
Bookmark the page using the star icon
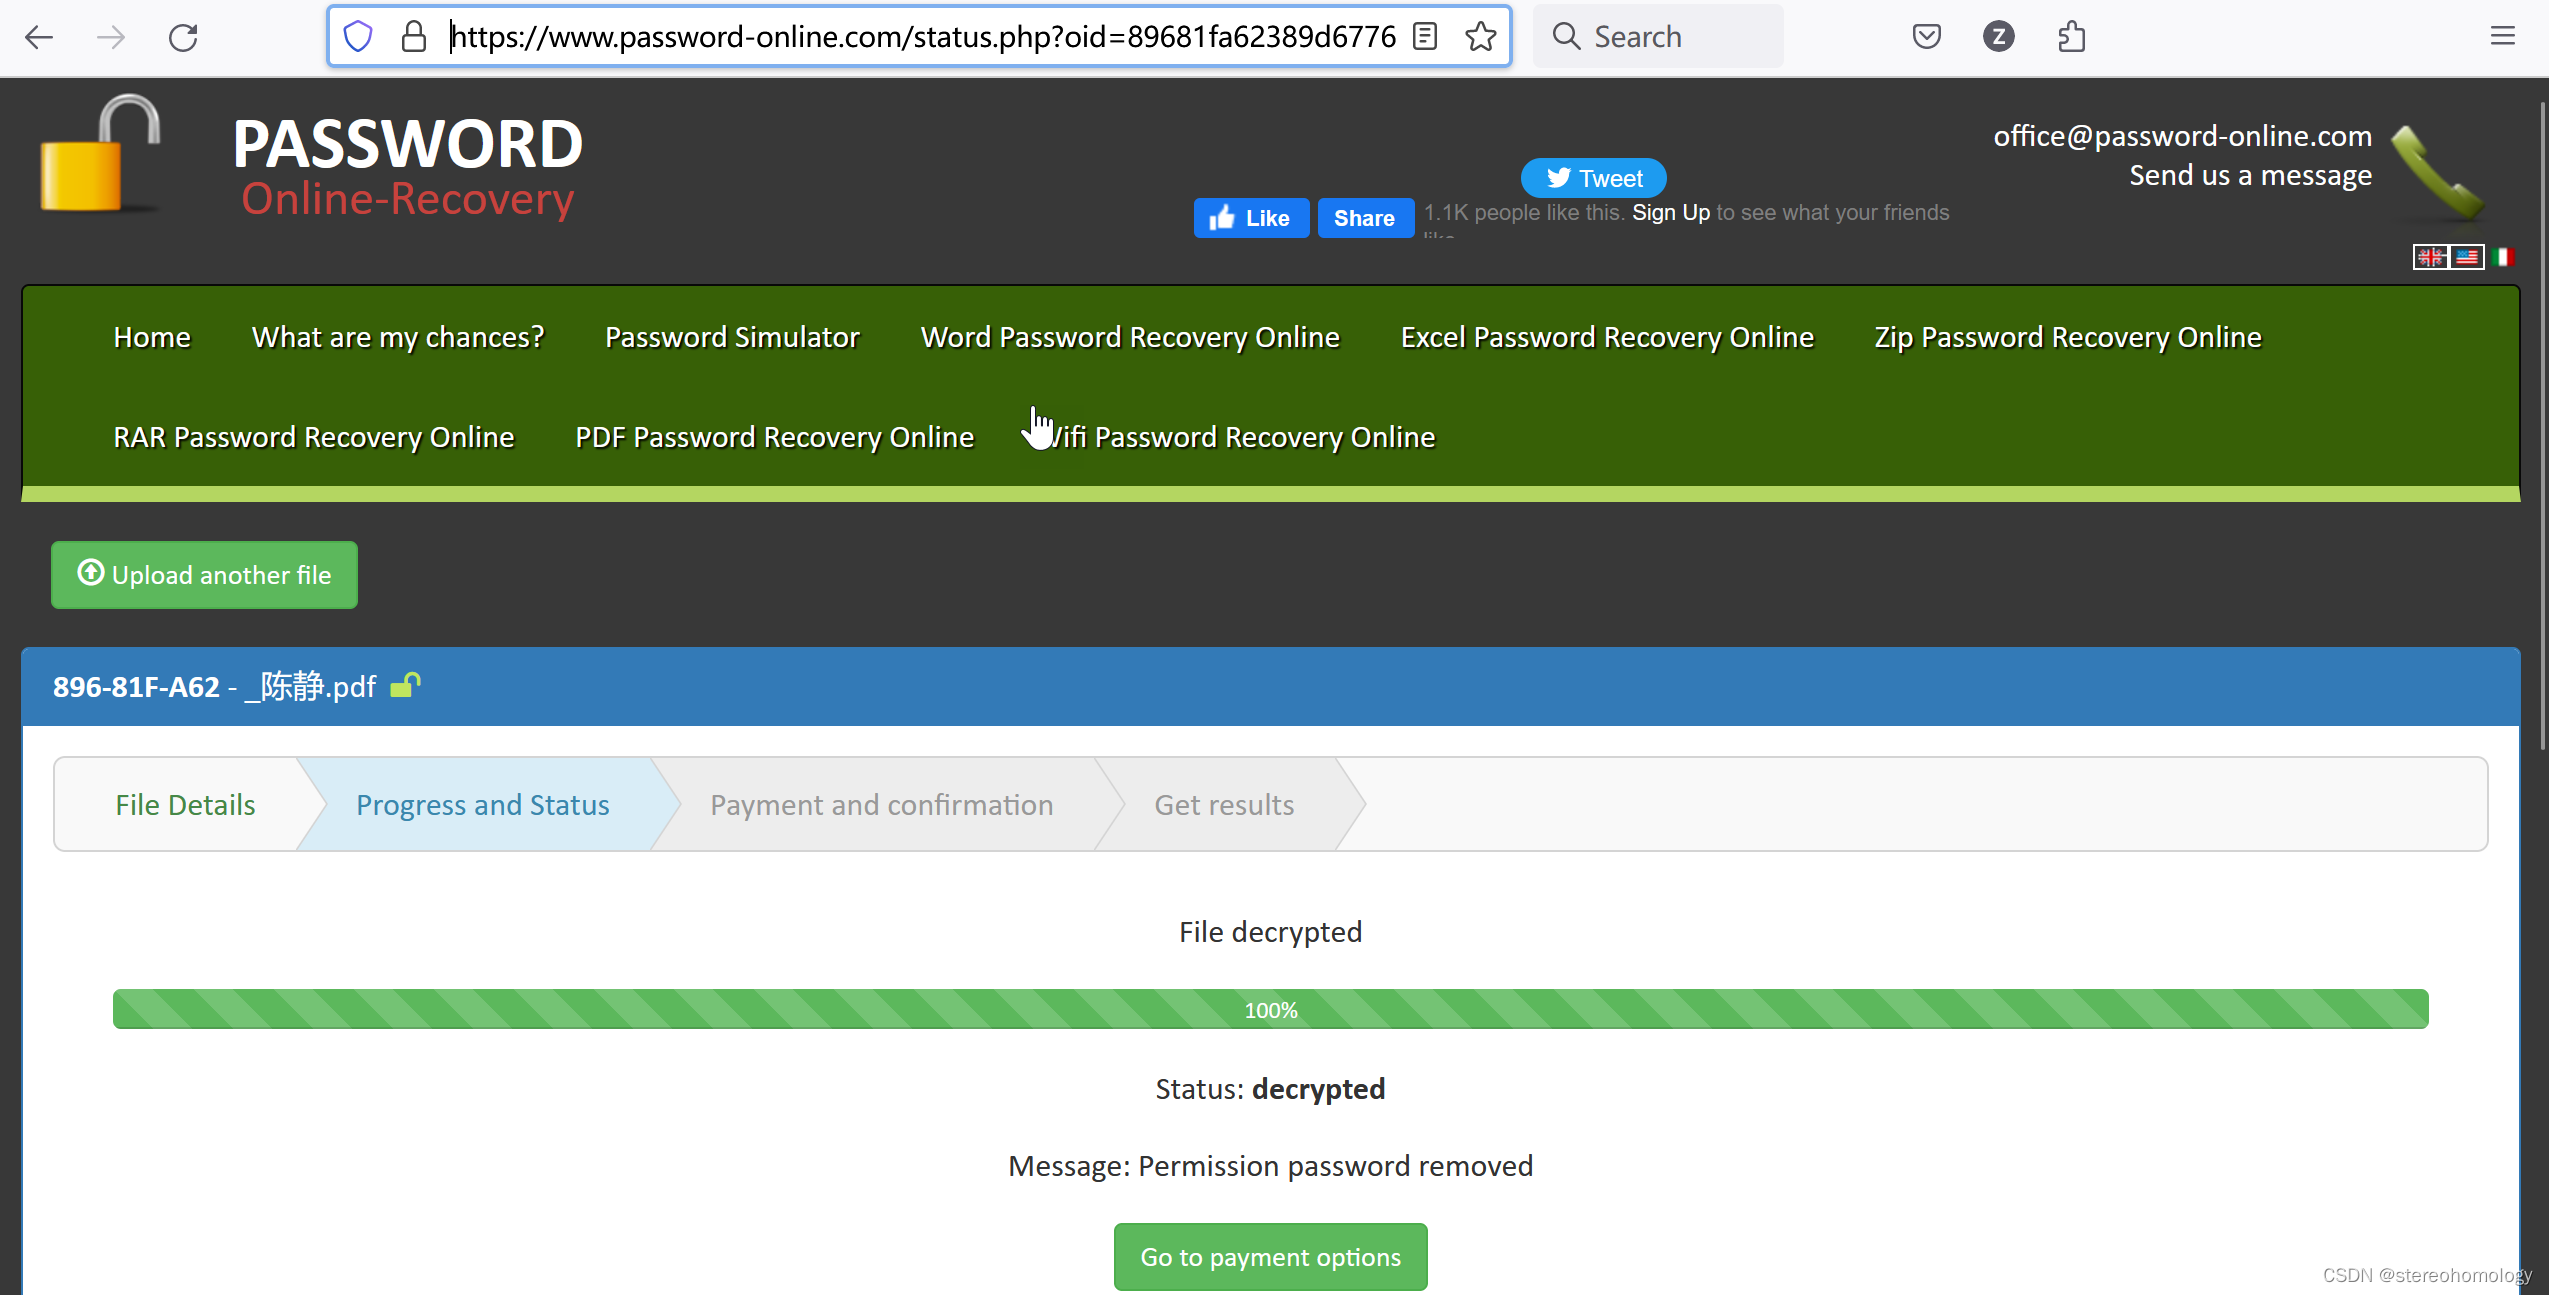(x=1480, y=37)
